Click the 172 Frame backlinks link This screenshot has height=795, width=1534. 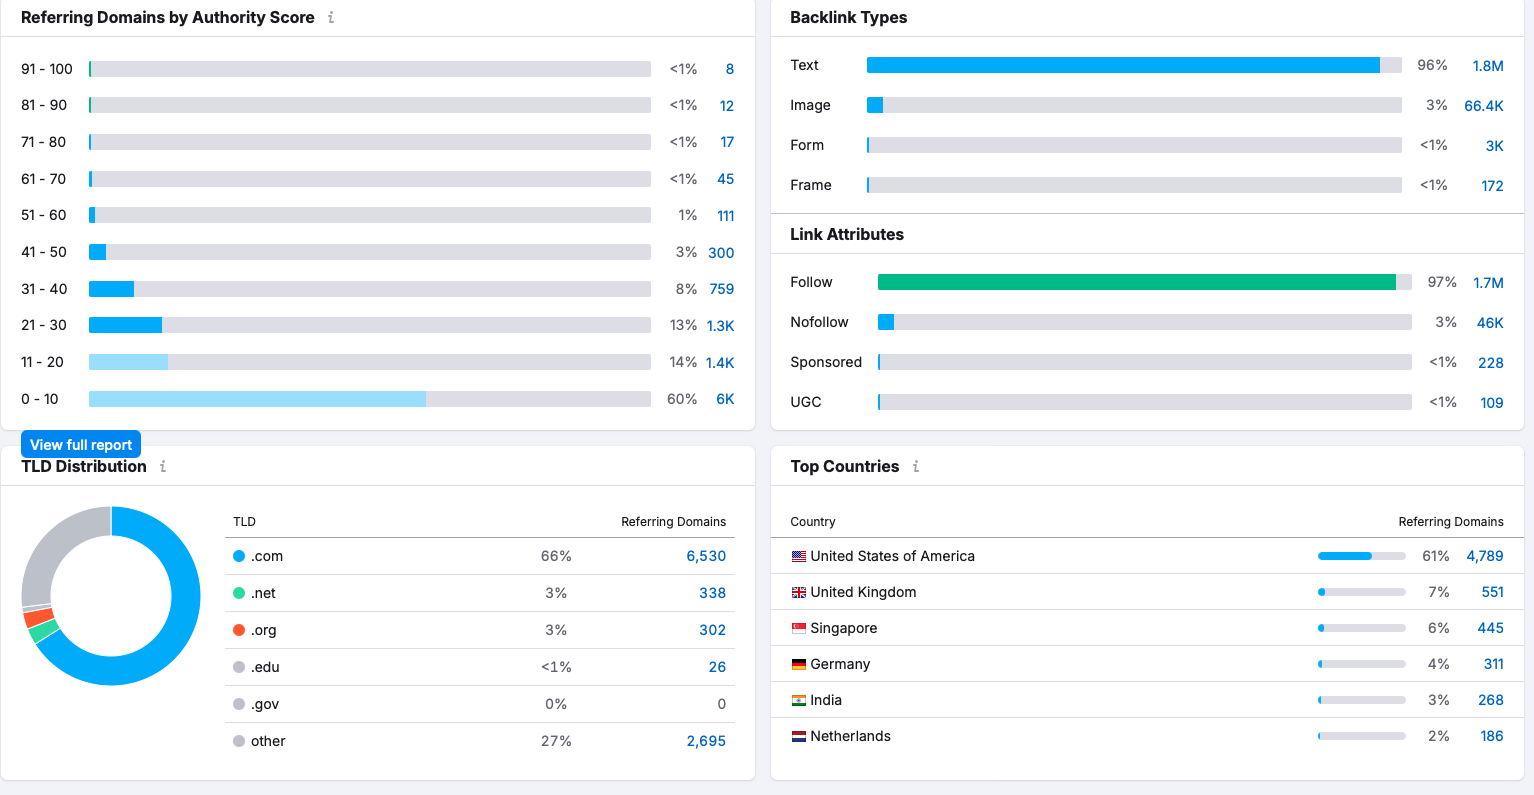click(x=1492, y=185)
